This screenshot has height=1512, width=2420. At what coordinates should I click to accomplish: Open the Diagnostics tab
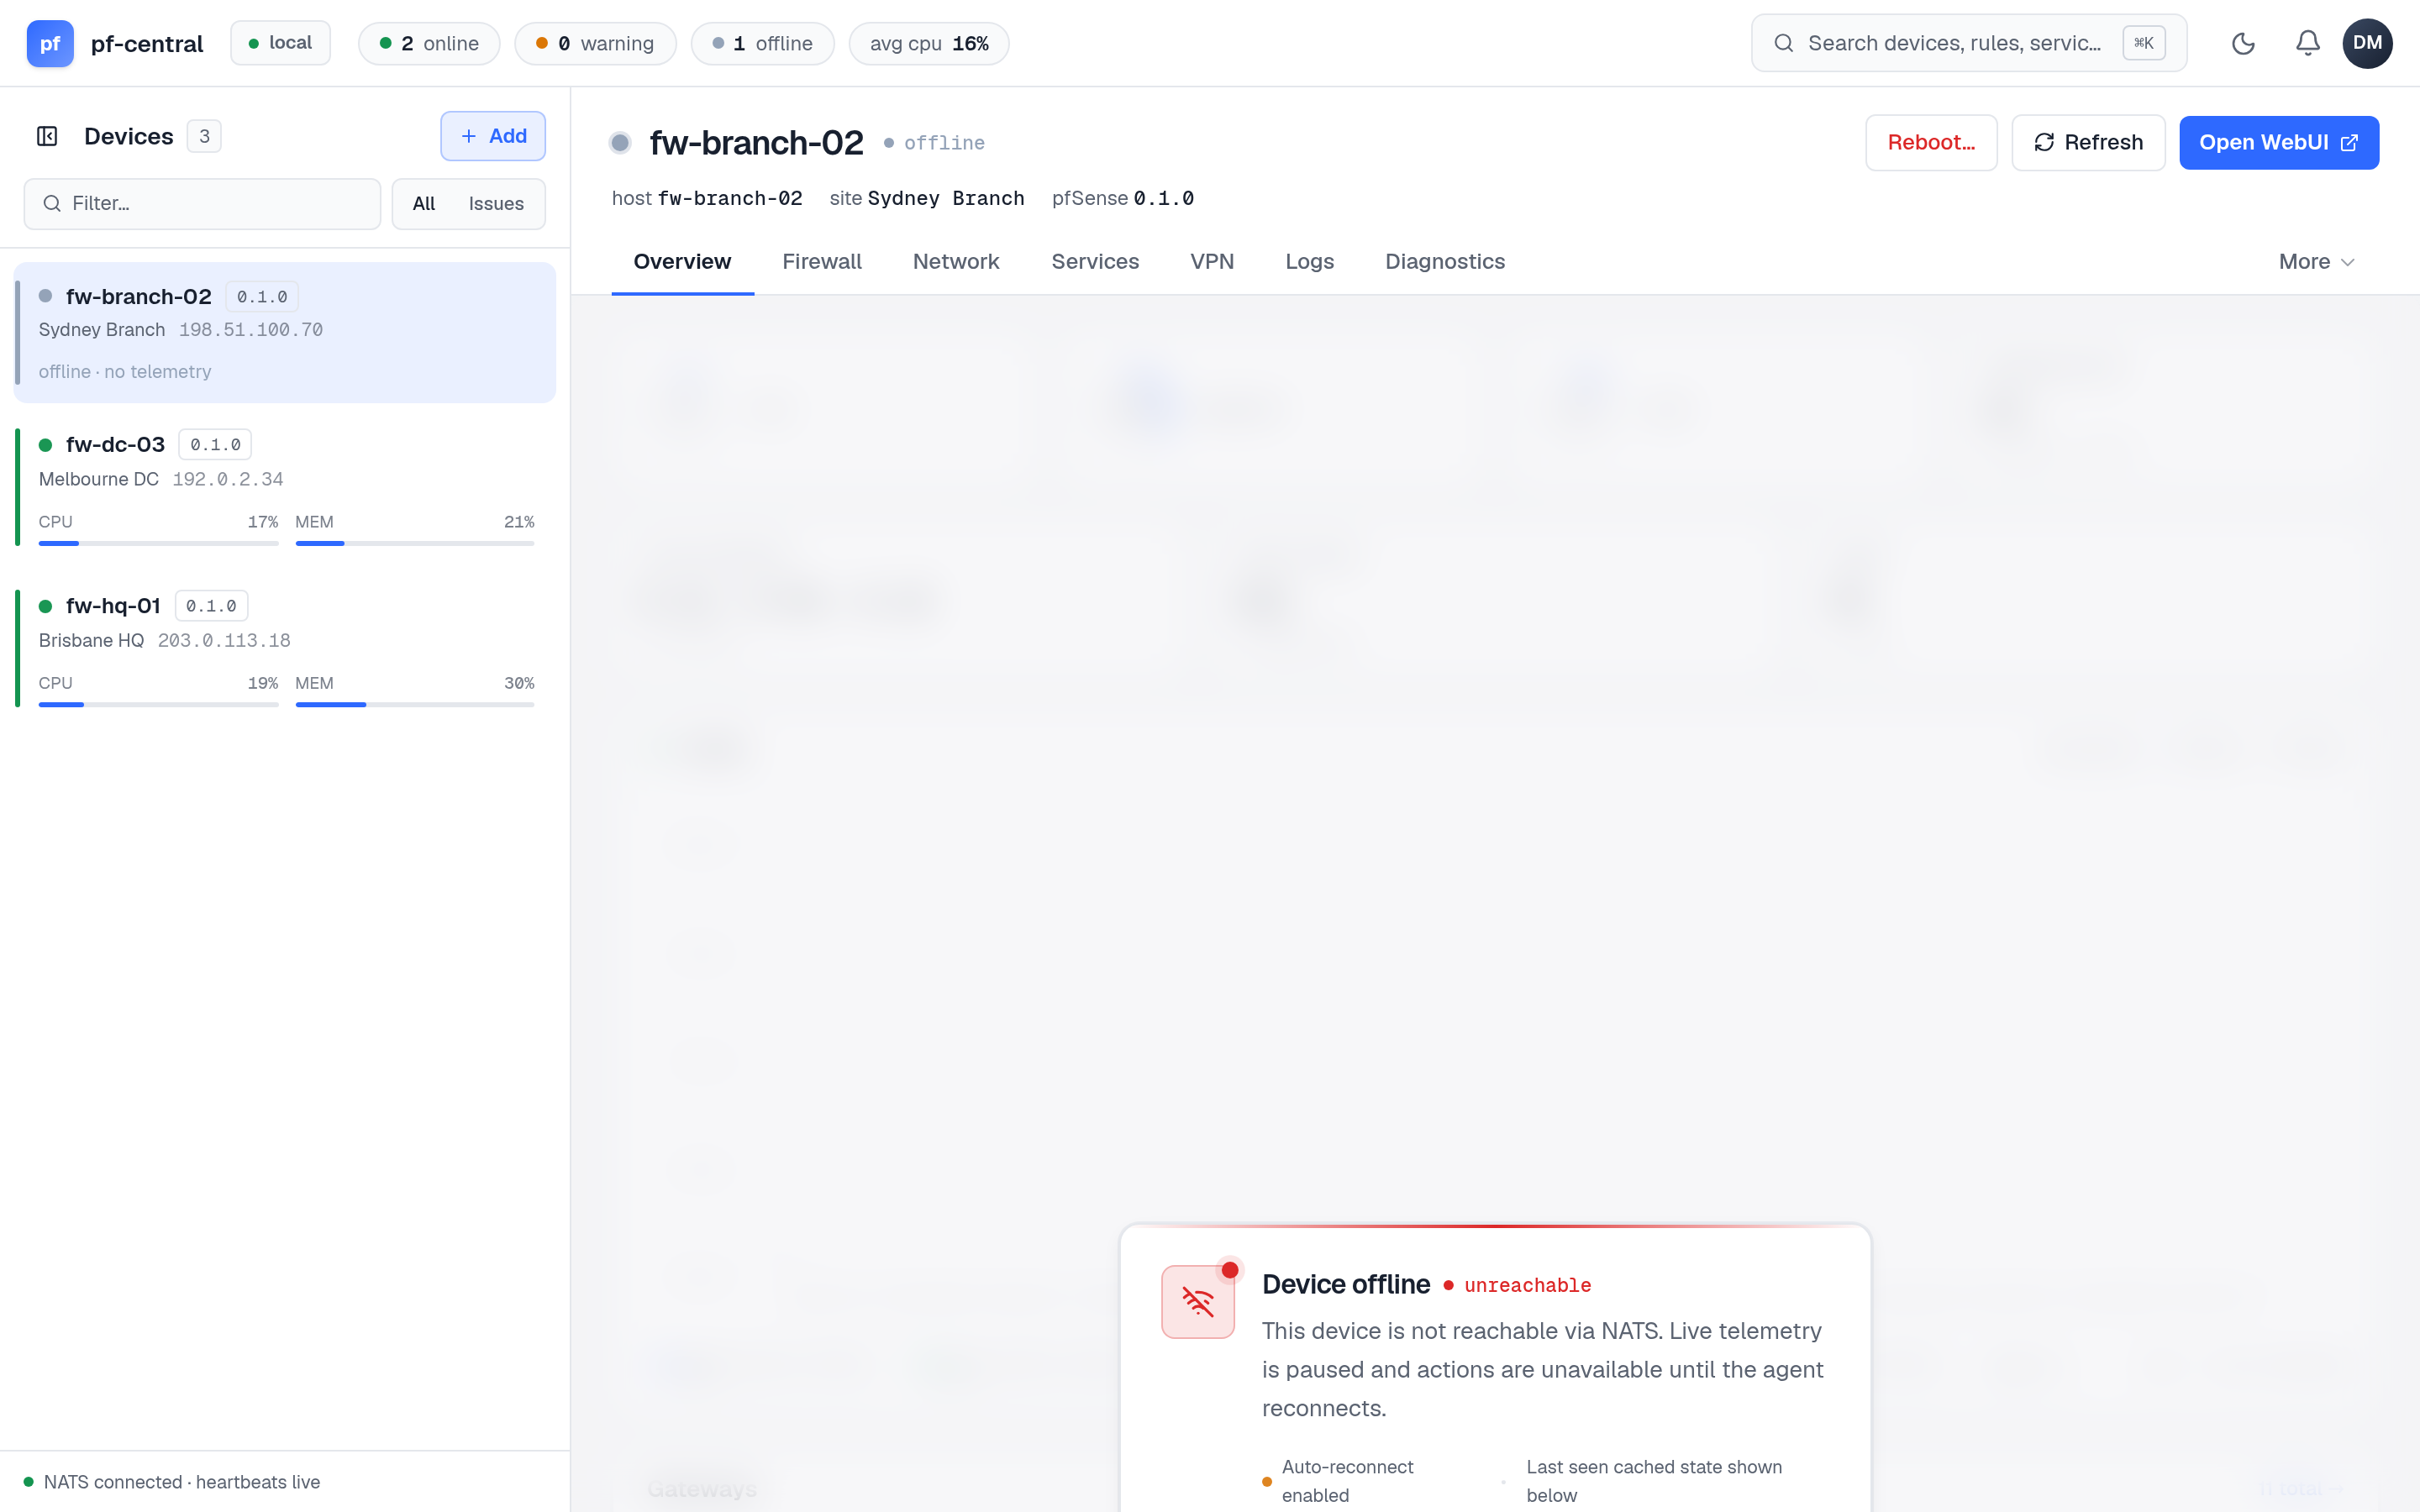pos(1444,262)
